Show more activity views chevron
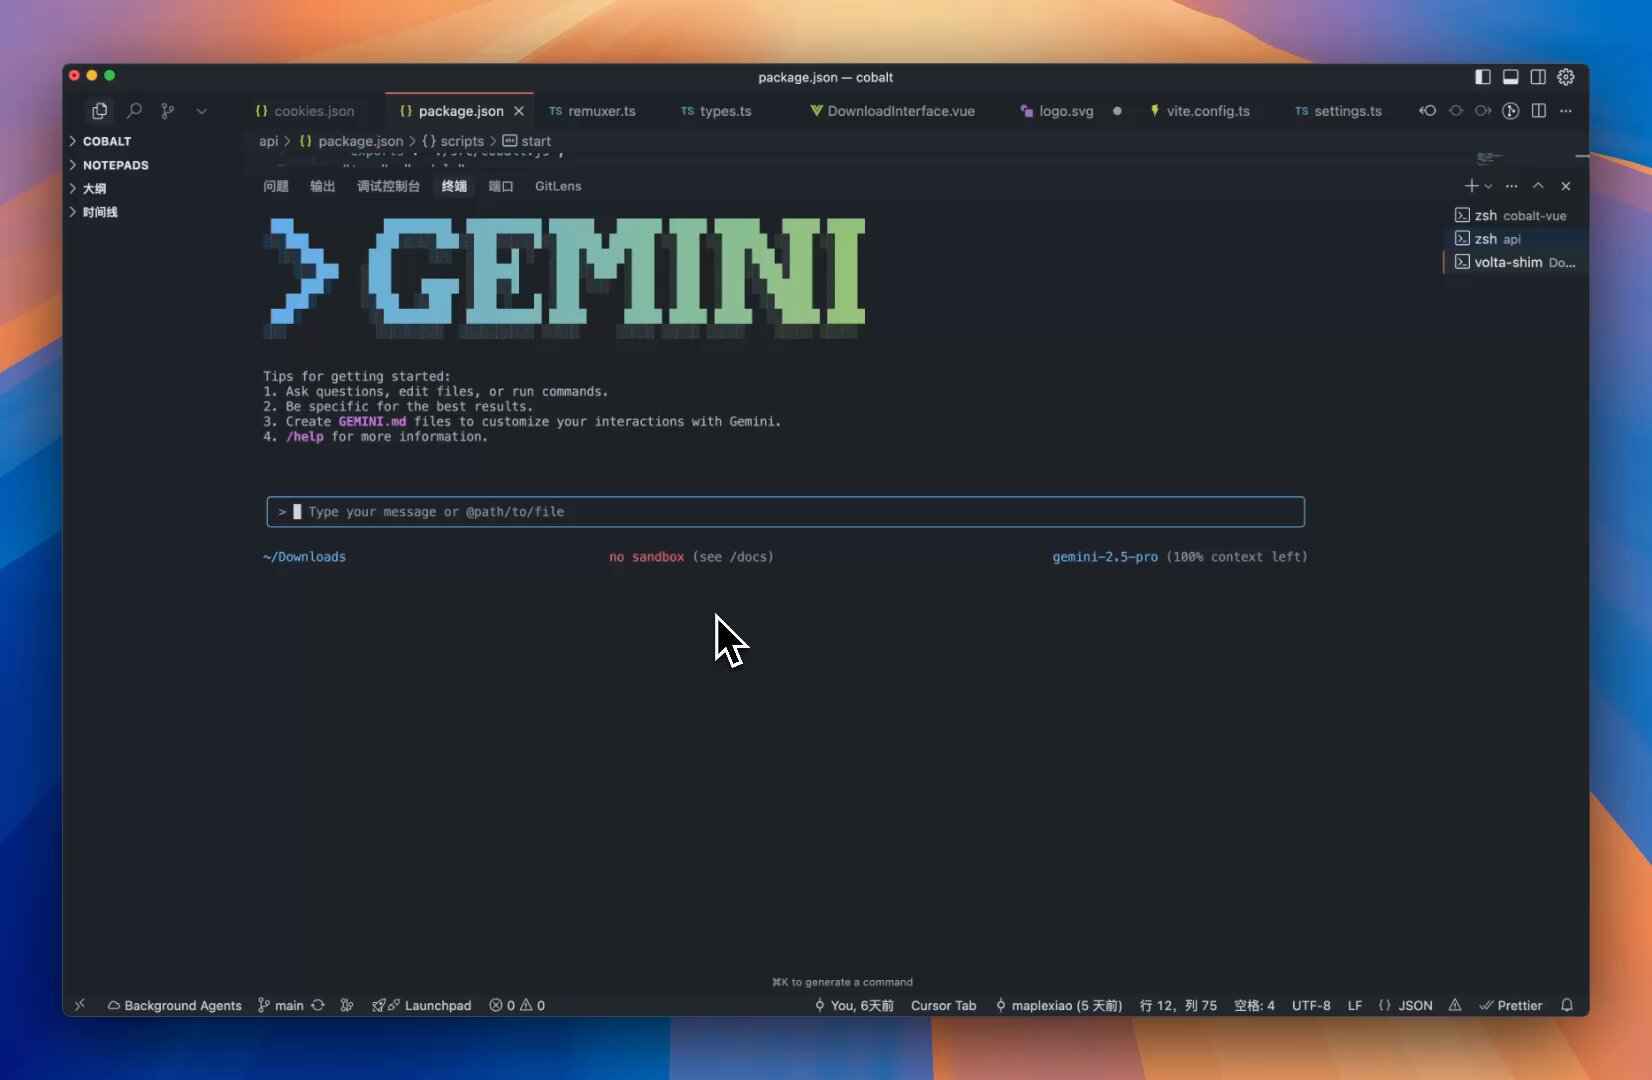1652x1080 pixels. pyautogui.click(x=202, y=111)
